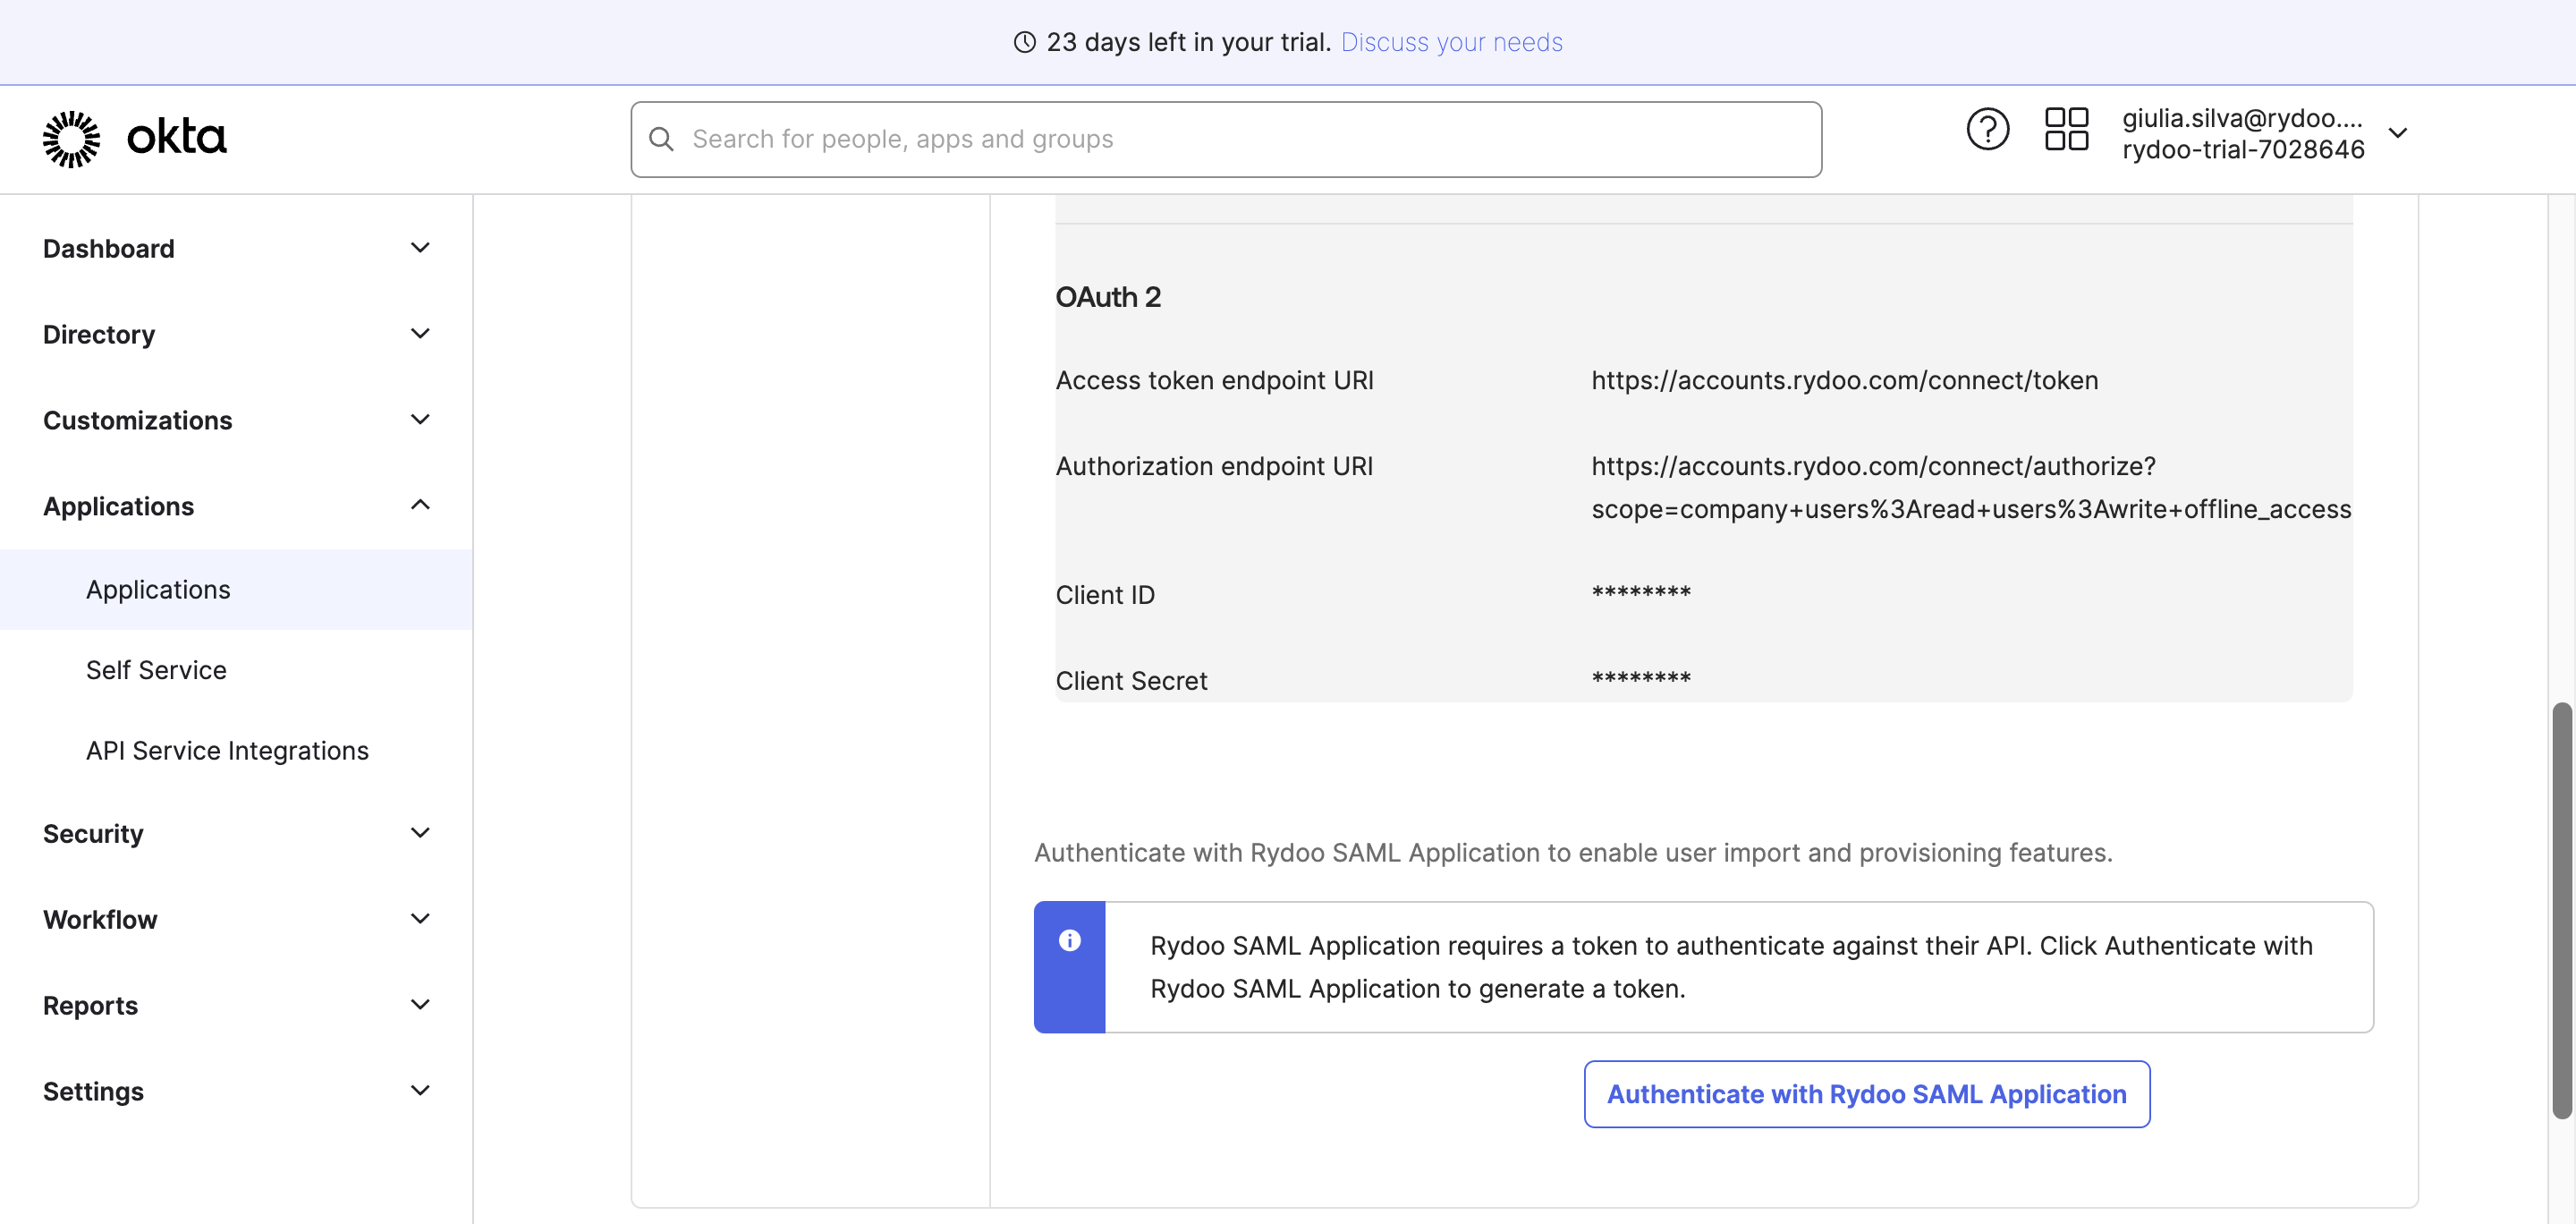Collapse the Applications menu chevron
The width and height of the screenshot is (2576, 1224).
click(420, 505)
